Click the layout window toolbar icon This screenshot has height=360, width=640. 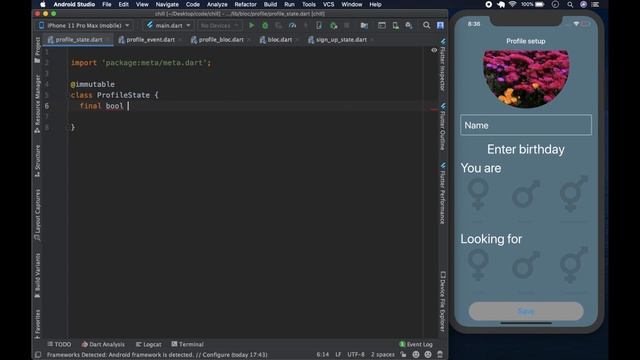coord(382,25)
